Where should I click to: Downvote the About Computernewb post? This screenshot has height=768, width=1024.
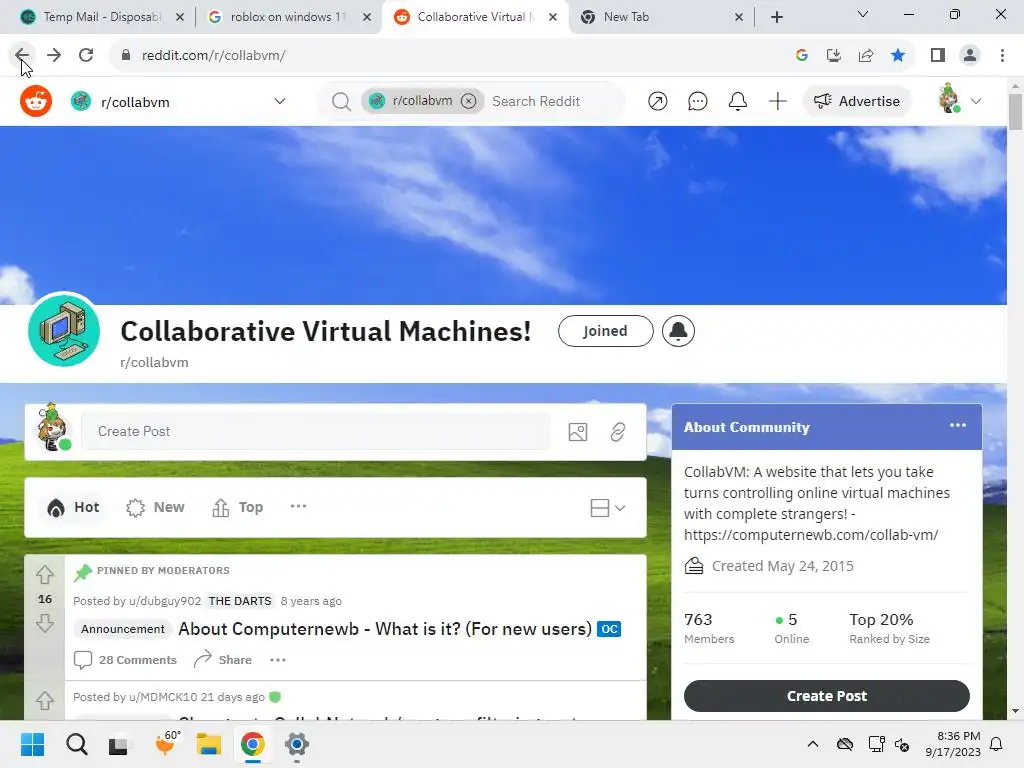click(44, 623)
